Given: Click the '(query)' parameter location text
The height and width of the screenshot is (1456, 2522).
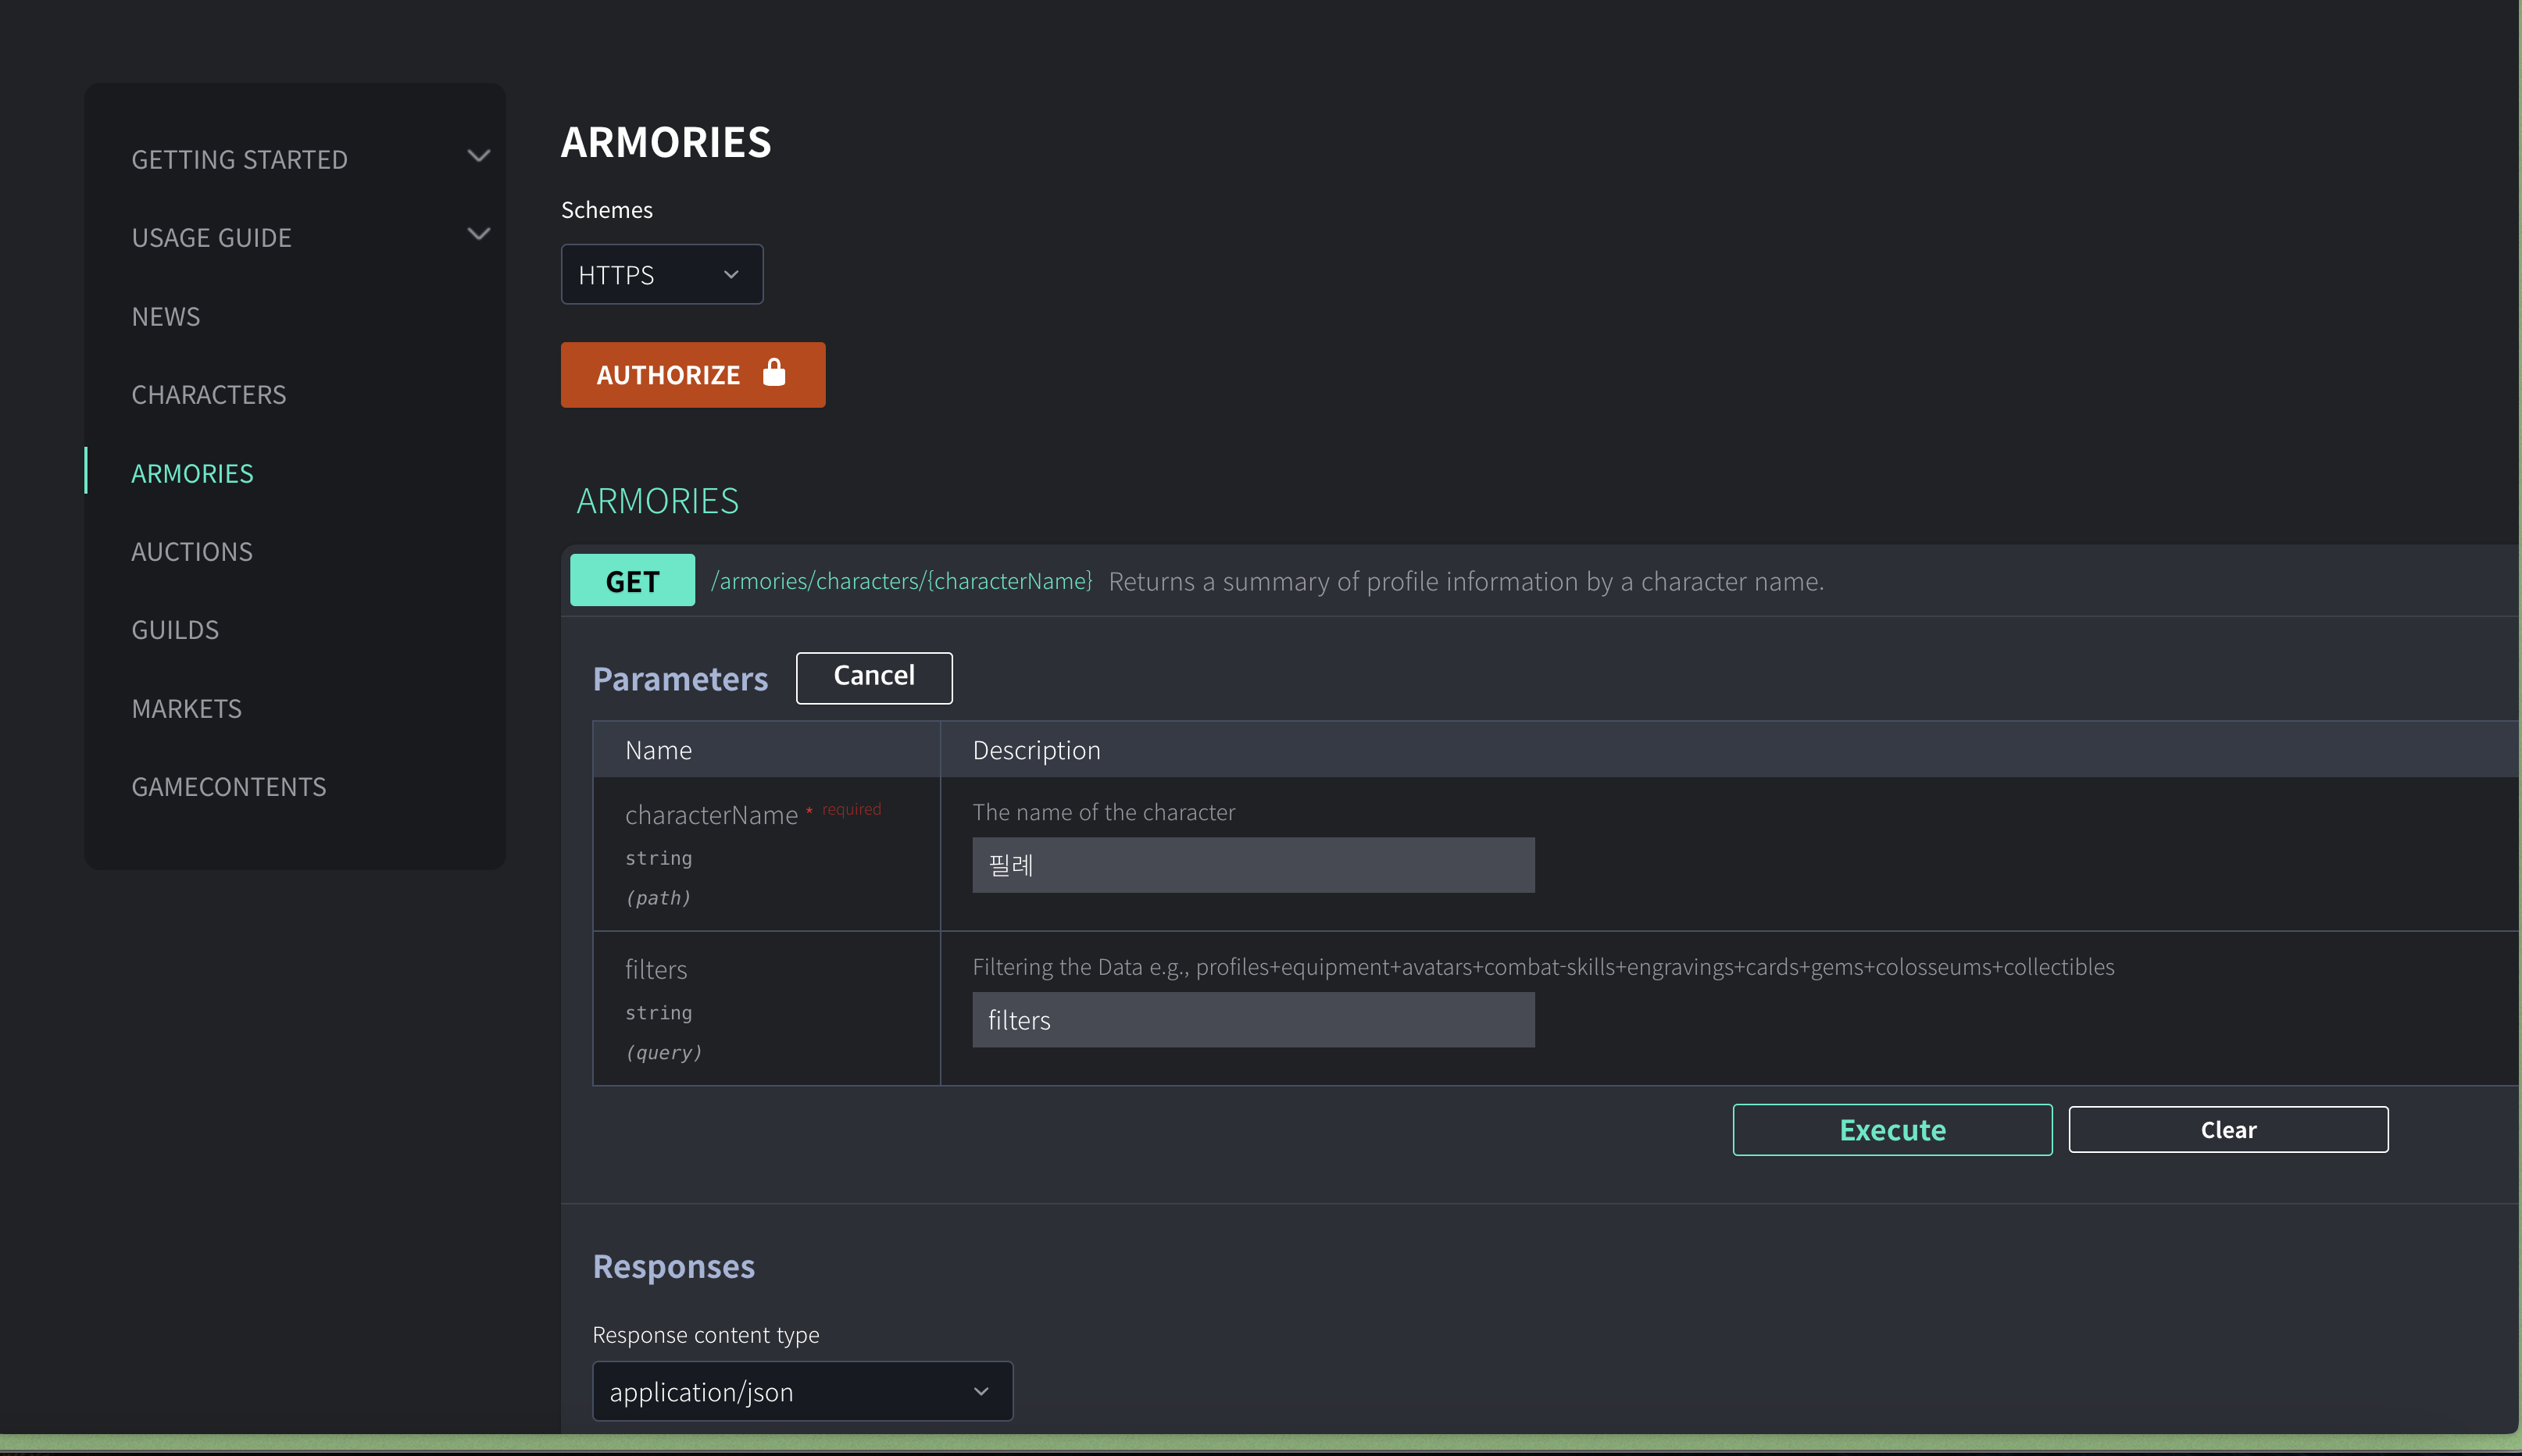Looking at the screenshot, I should pos(663,1052).
